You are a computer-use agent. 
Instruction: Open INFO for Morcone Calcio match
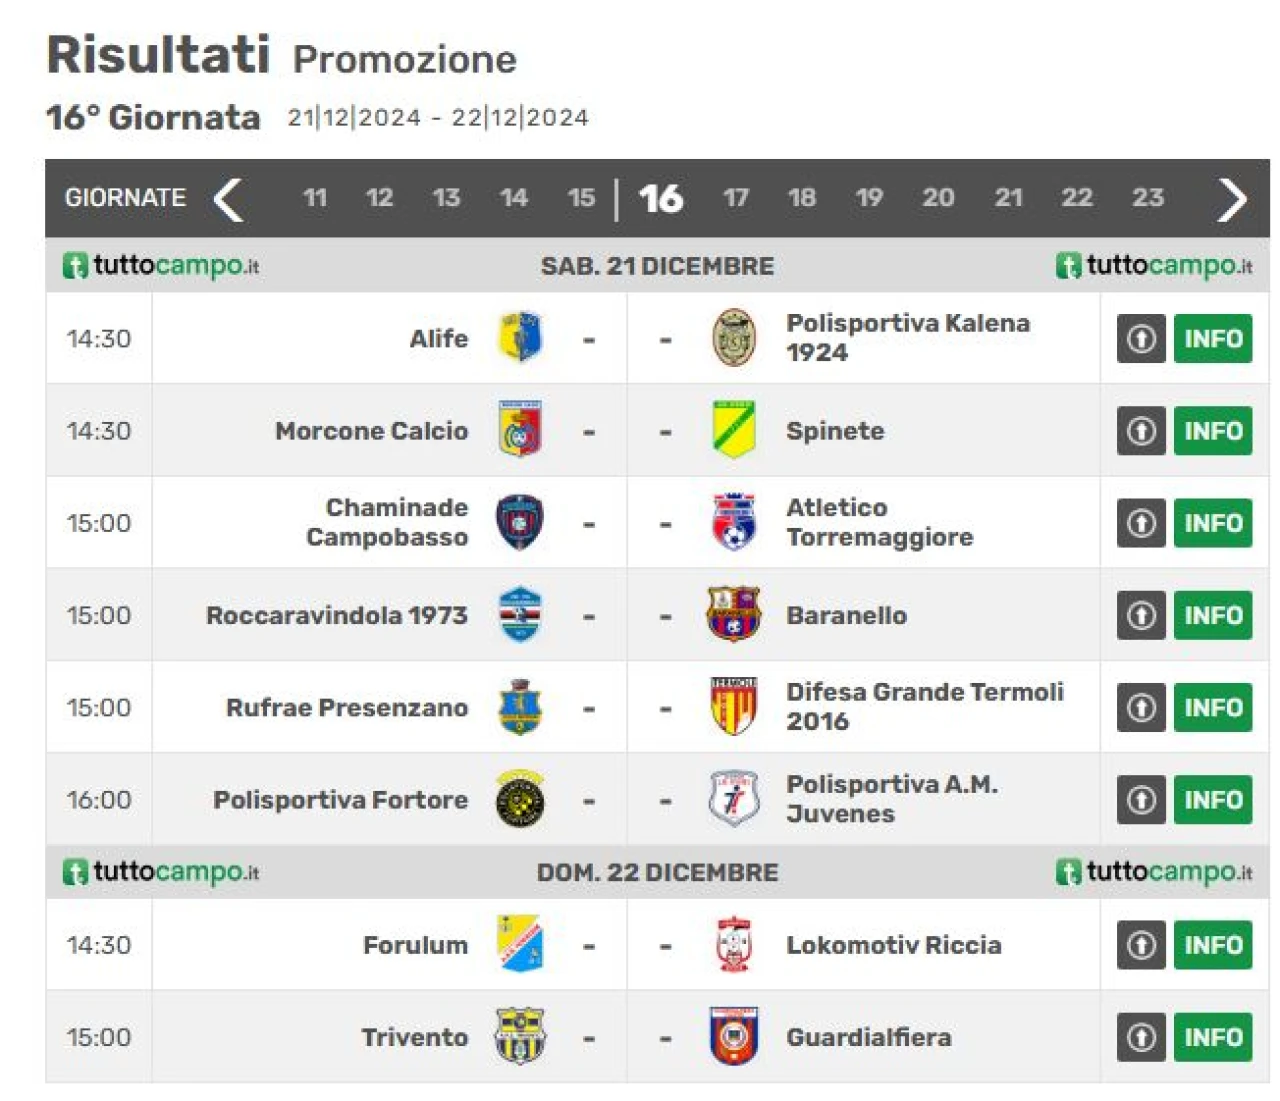tap(1213, 431)
